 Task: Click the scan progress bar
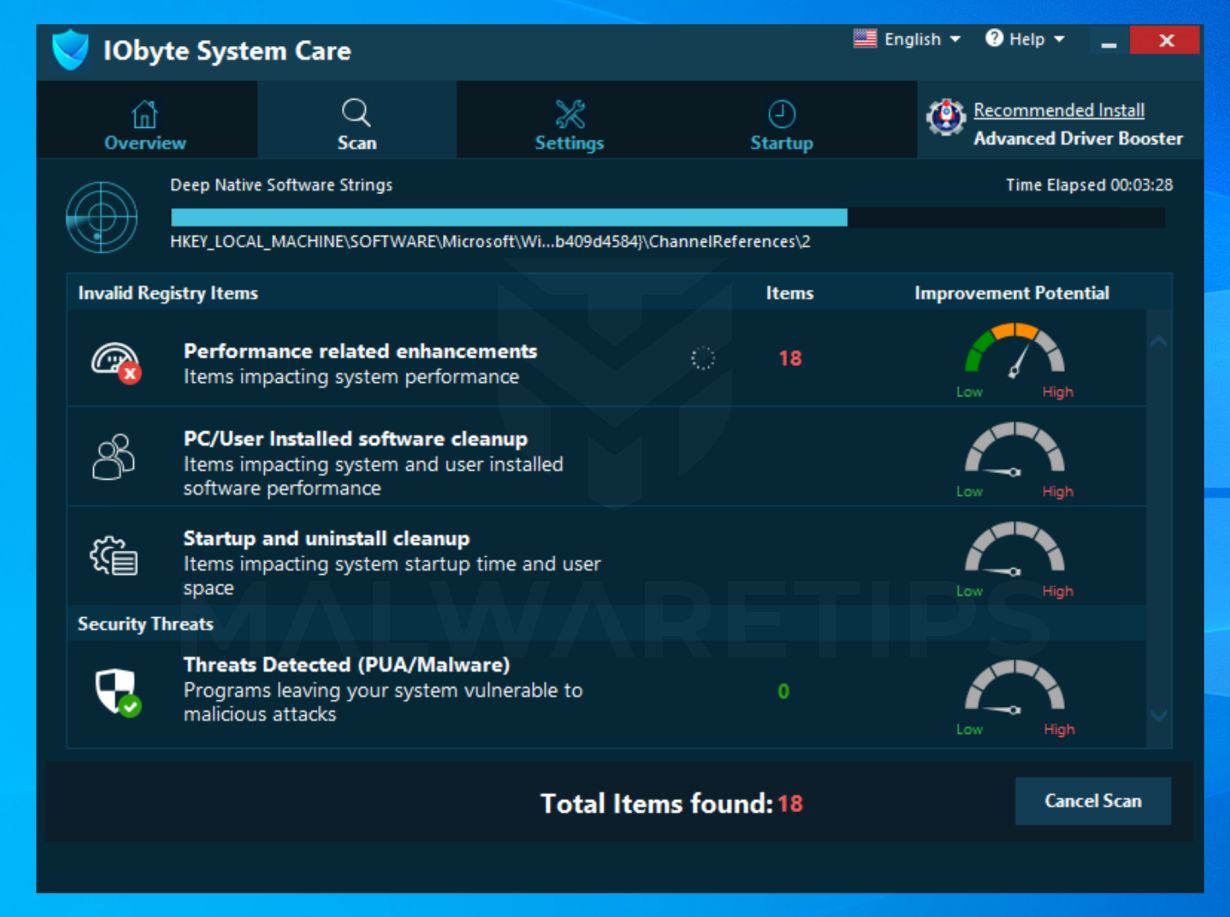668,217
